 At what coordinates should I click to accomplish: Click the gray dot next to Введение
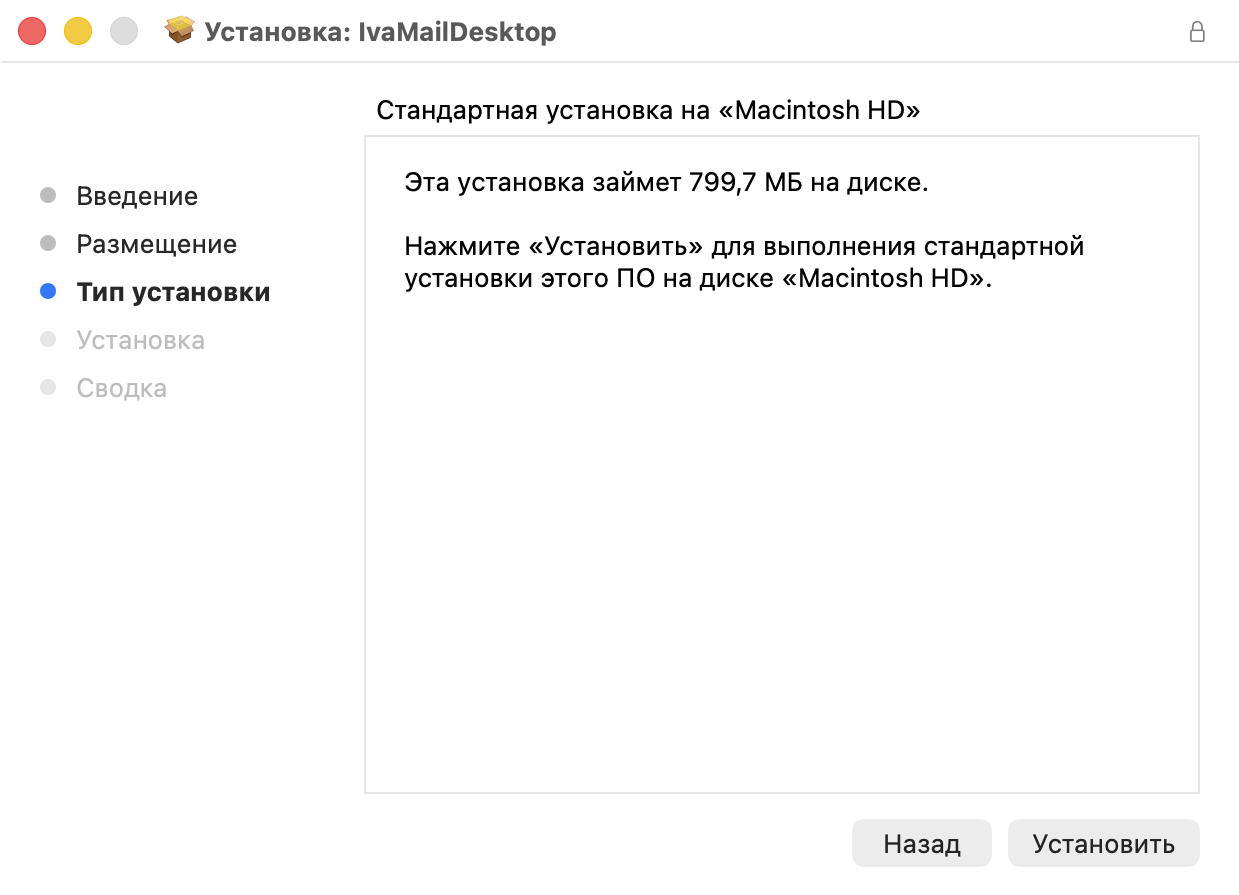[47, 196]
